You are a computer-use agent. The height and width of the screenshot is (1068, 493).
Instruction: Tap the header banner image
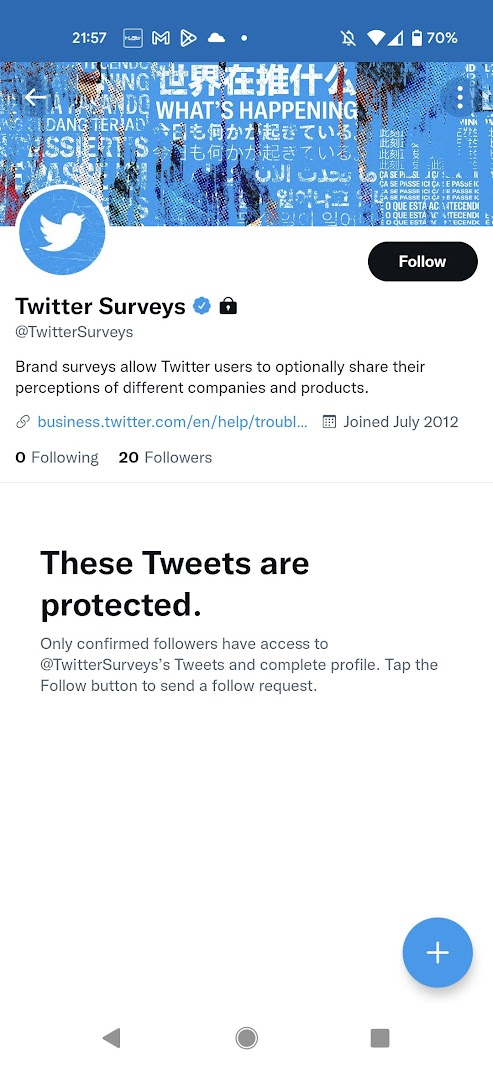coord(246,144)
